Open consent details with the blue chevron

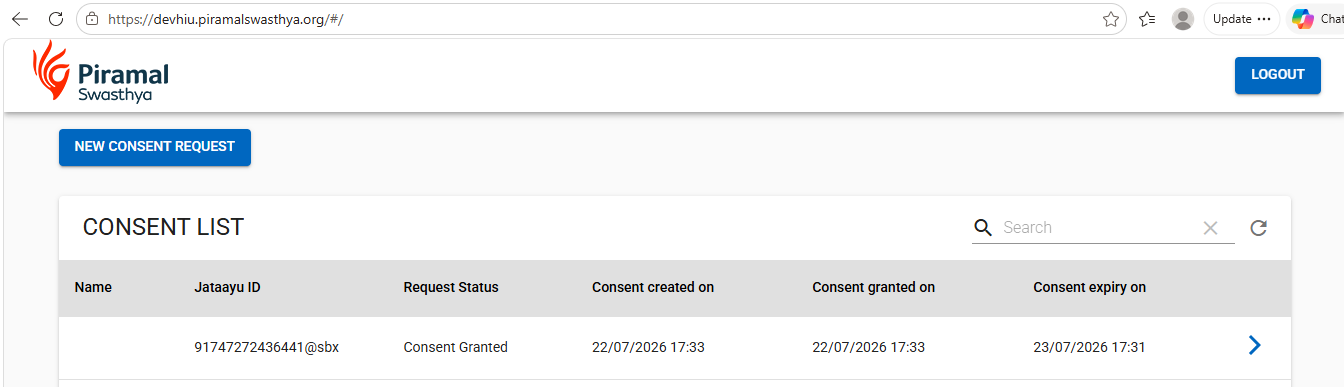[1255, 346]
